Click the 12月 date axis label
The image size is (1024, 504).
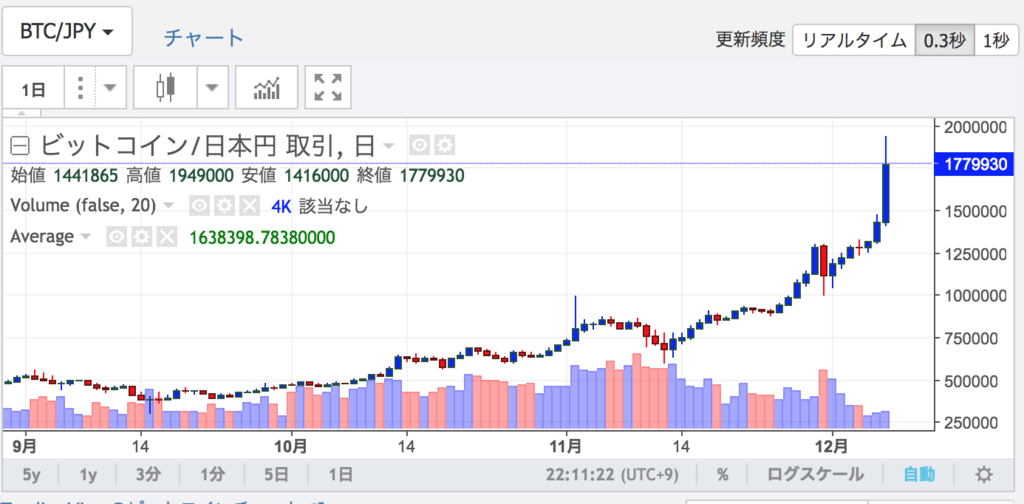(833, 447)
